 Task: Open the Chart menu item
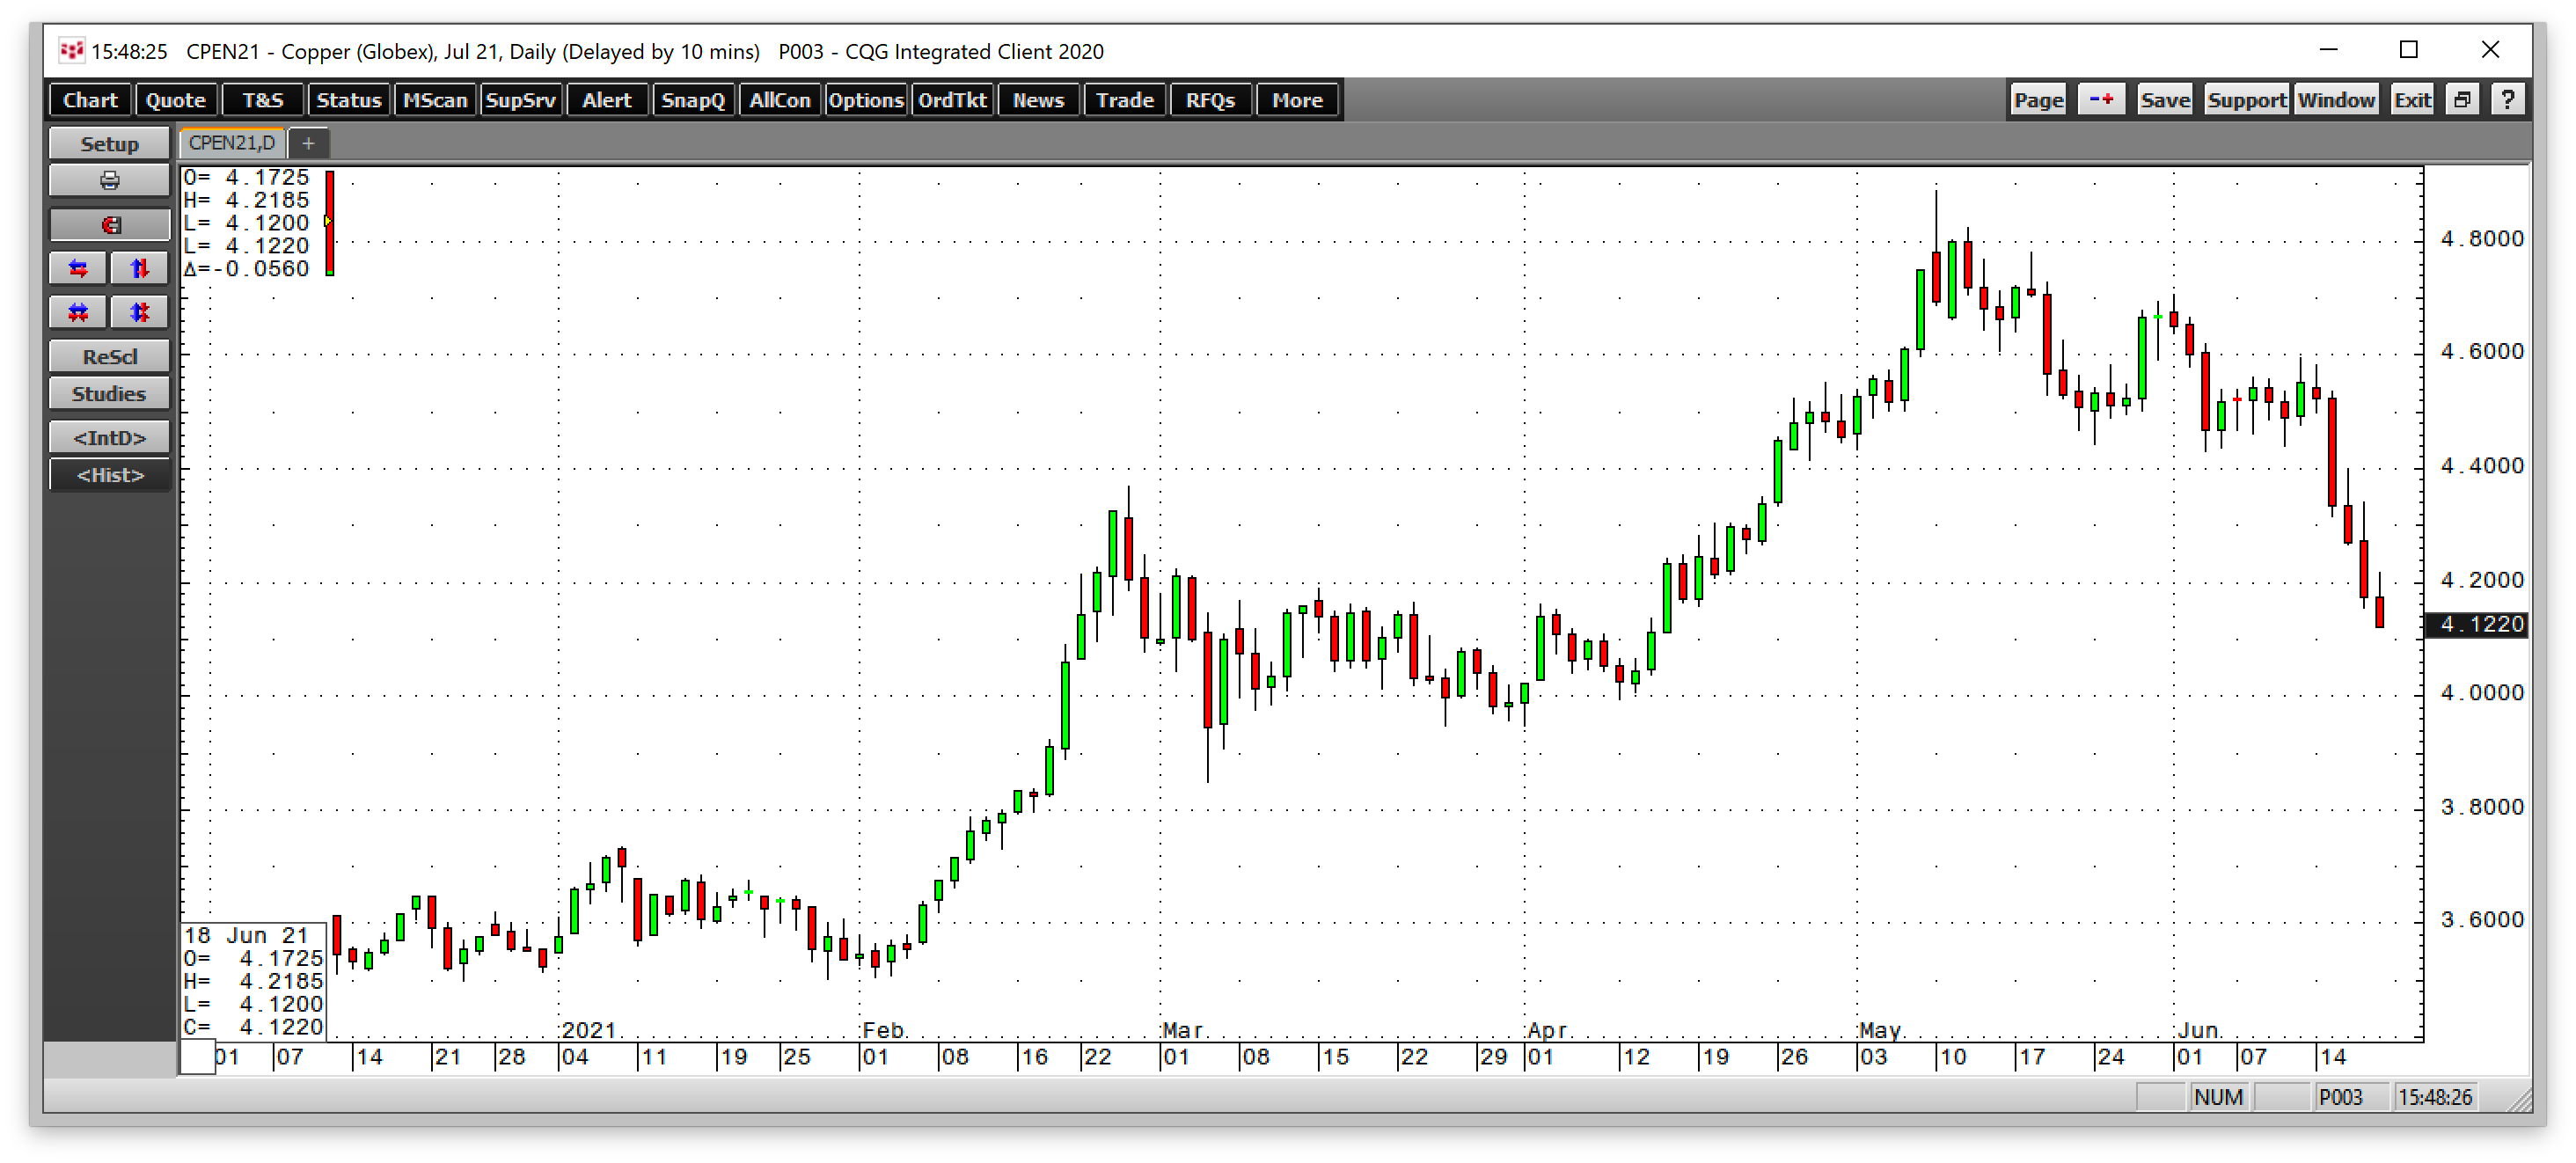tap(90, 100)
